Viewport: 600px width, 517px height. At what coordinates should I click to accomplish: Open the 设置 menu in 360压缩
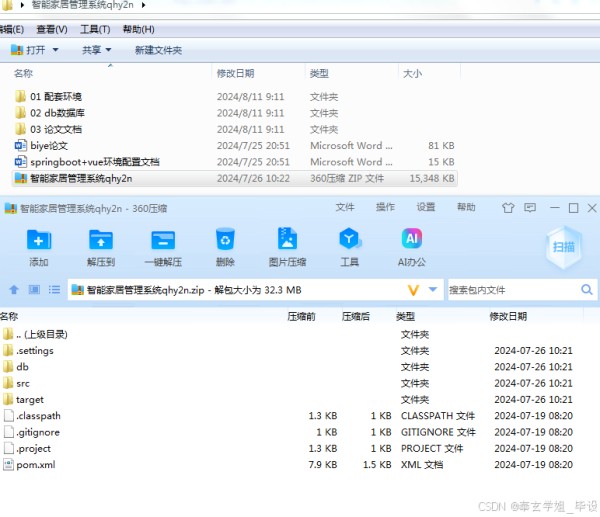pyautogui.click(x=426, y=207)
